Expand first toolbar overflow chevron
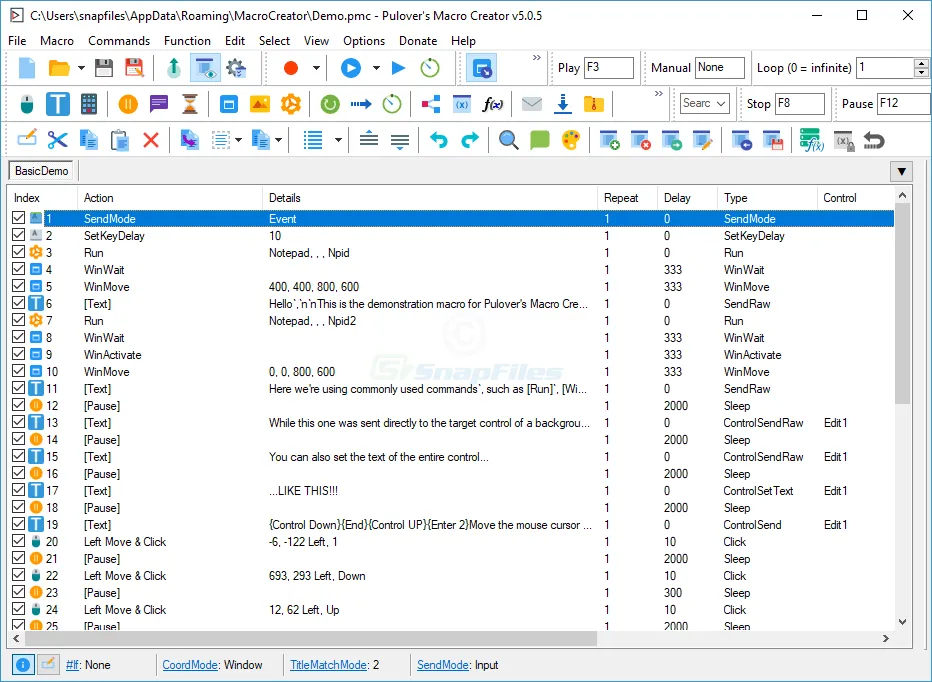The width and height of the screenshot is (932, 682). (537, 58)
